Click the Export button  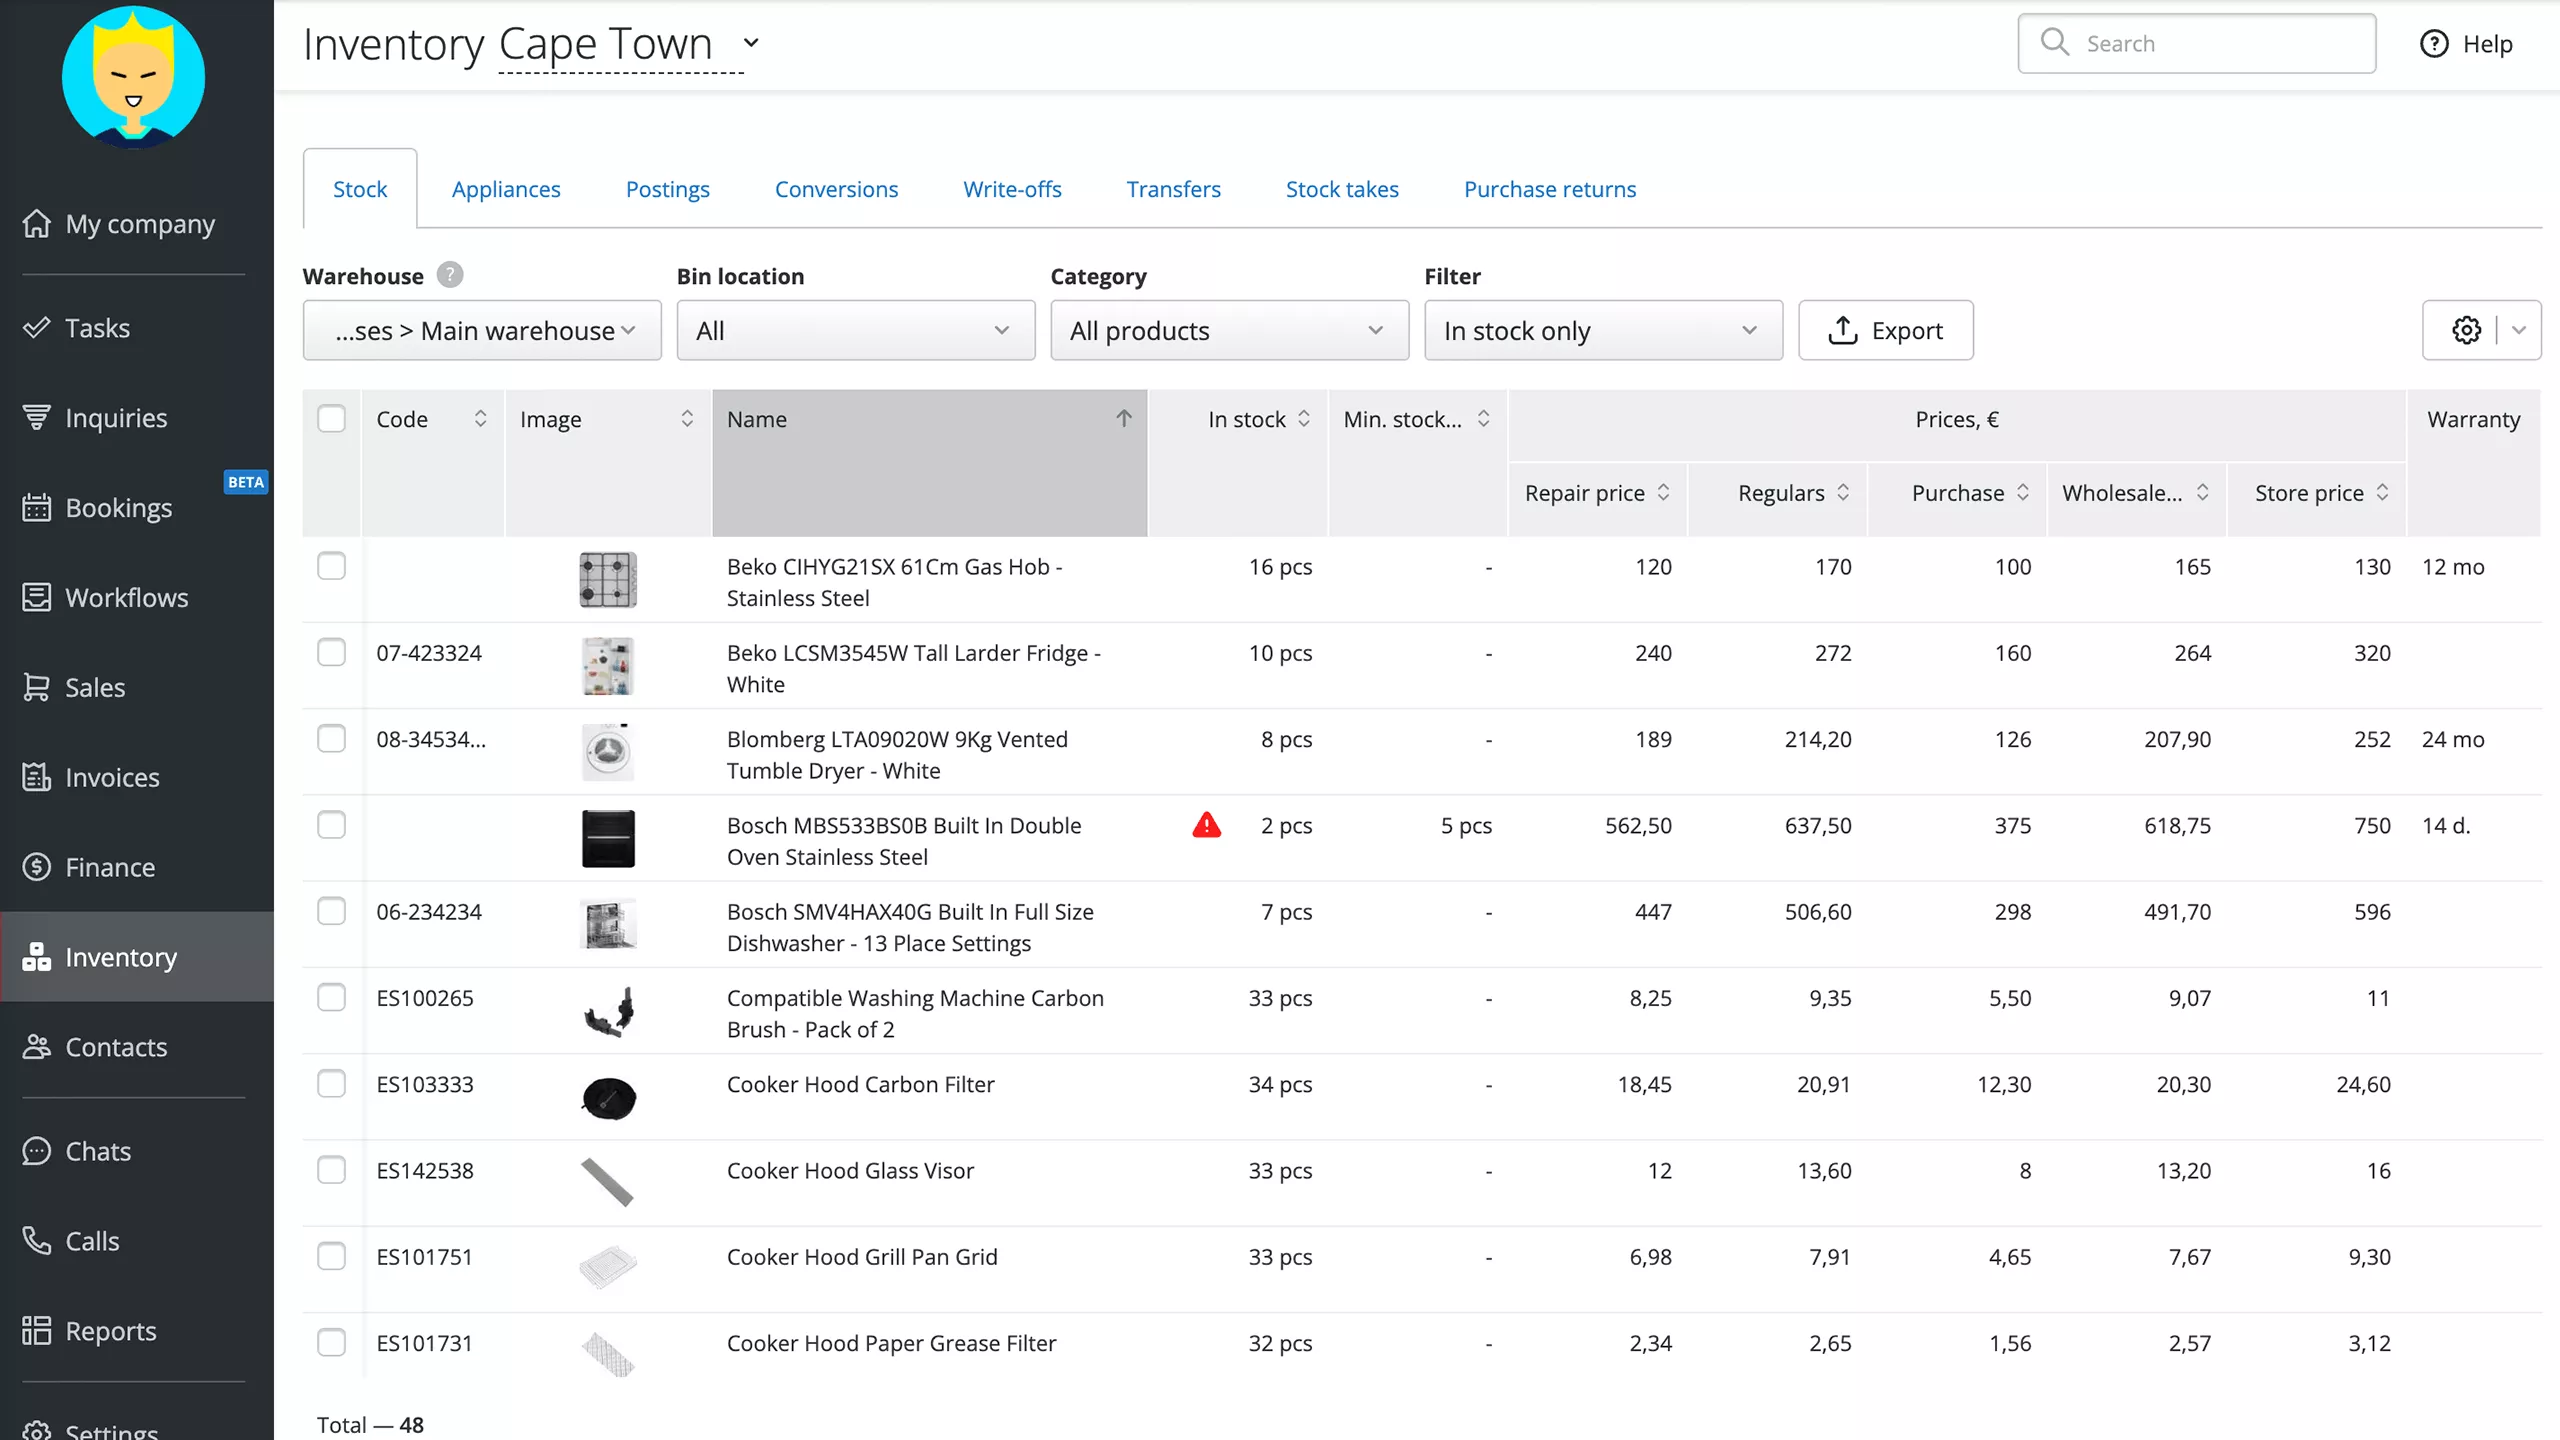pyautogui.click(x=1885, y=330)
